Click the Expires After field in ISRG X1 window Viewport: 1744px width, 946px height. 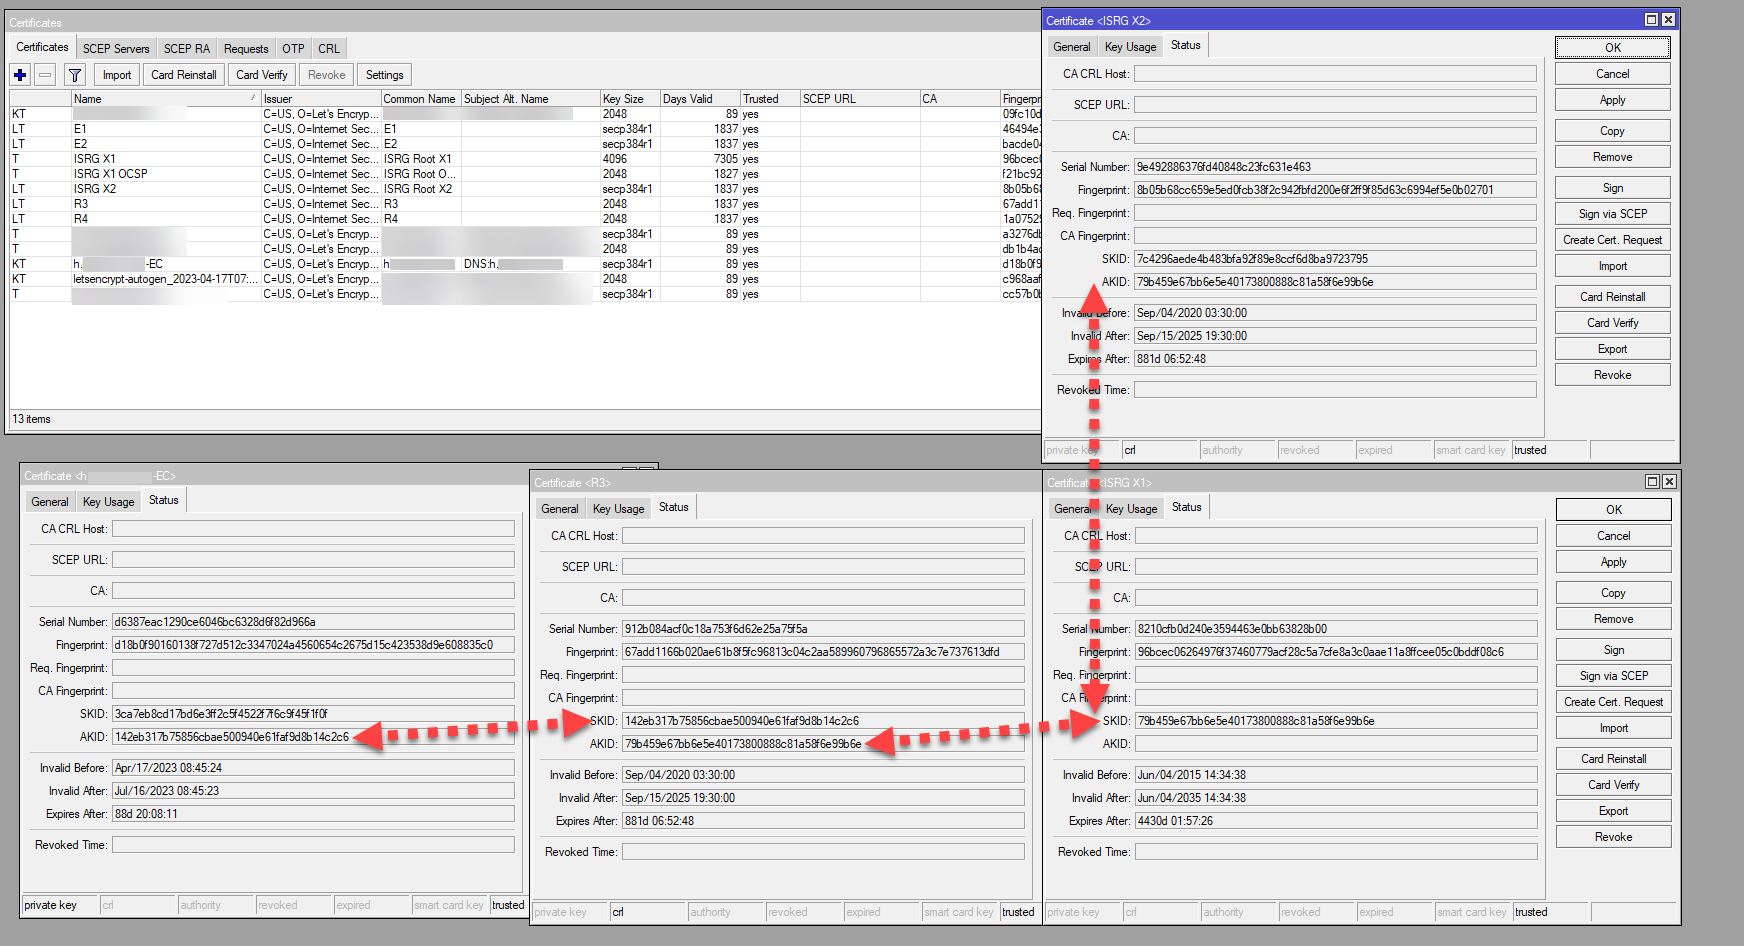(1336, 821)
